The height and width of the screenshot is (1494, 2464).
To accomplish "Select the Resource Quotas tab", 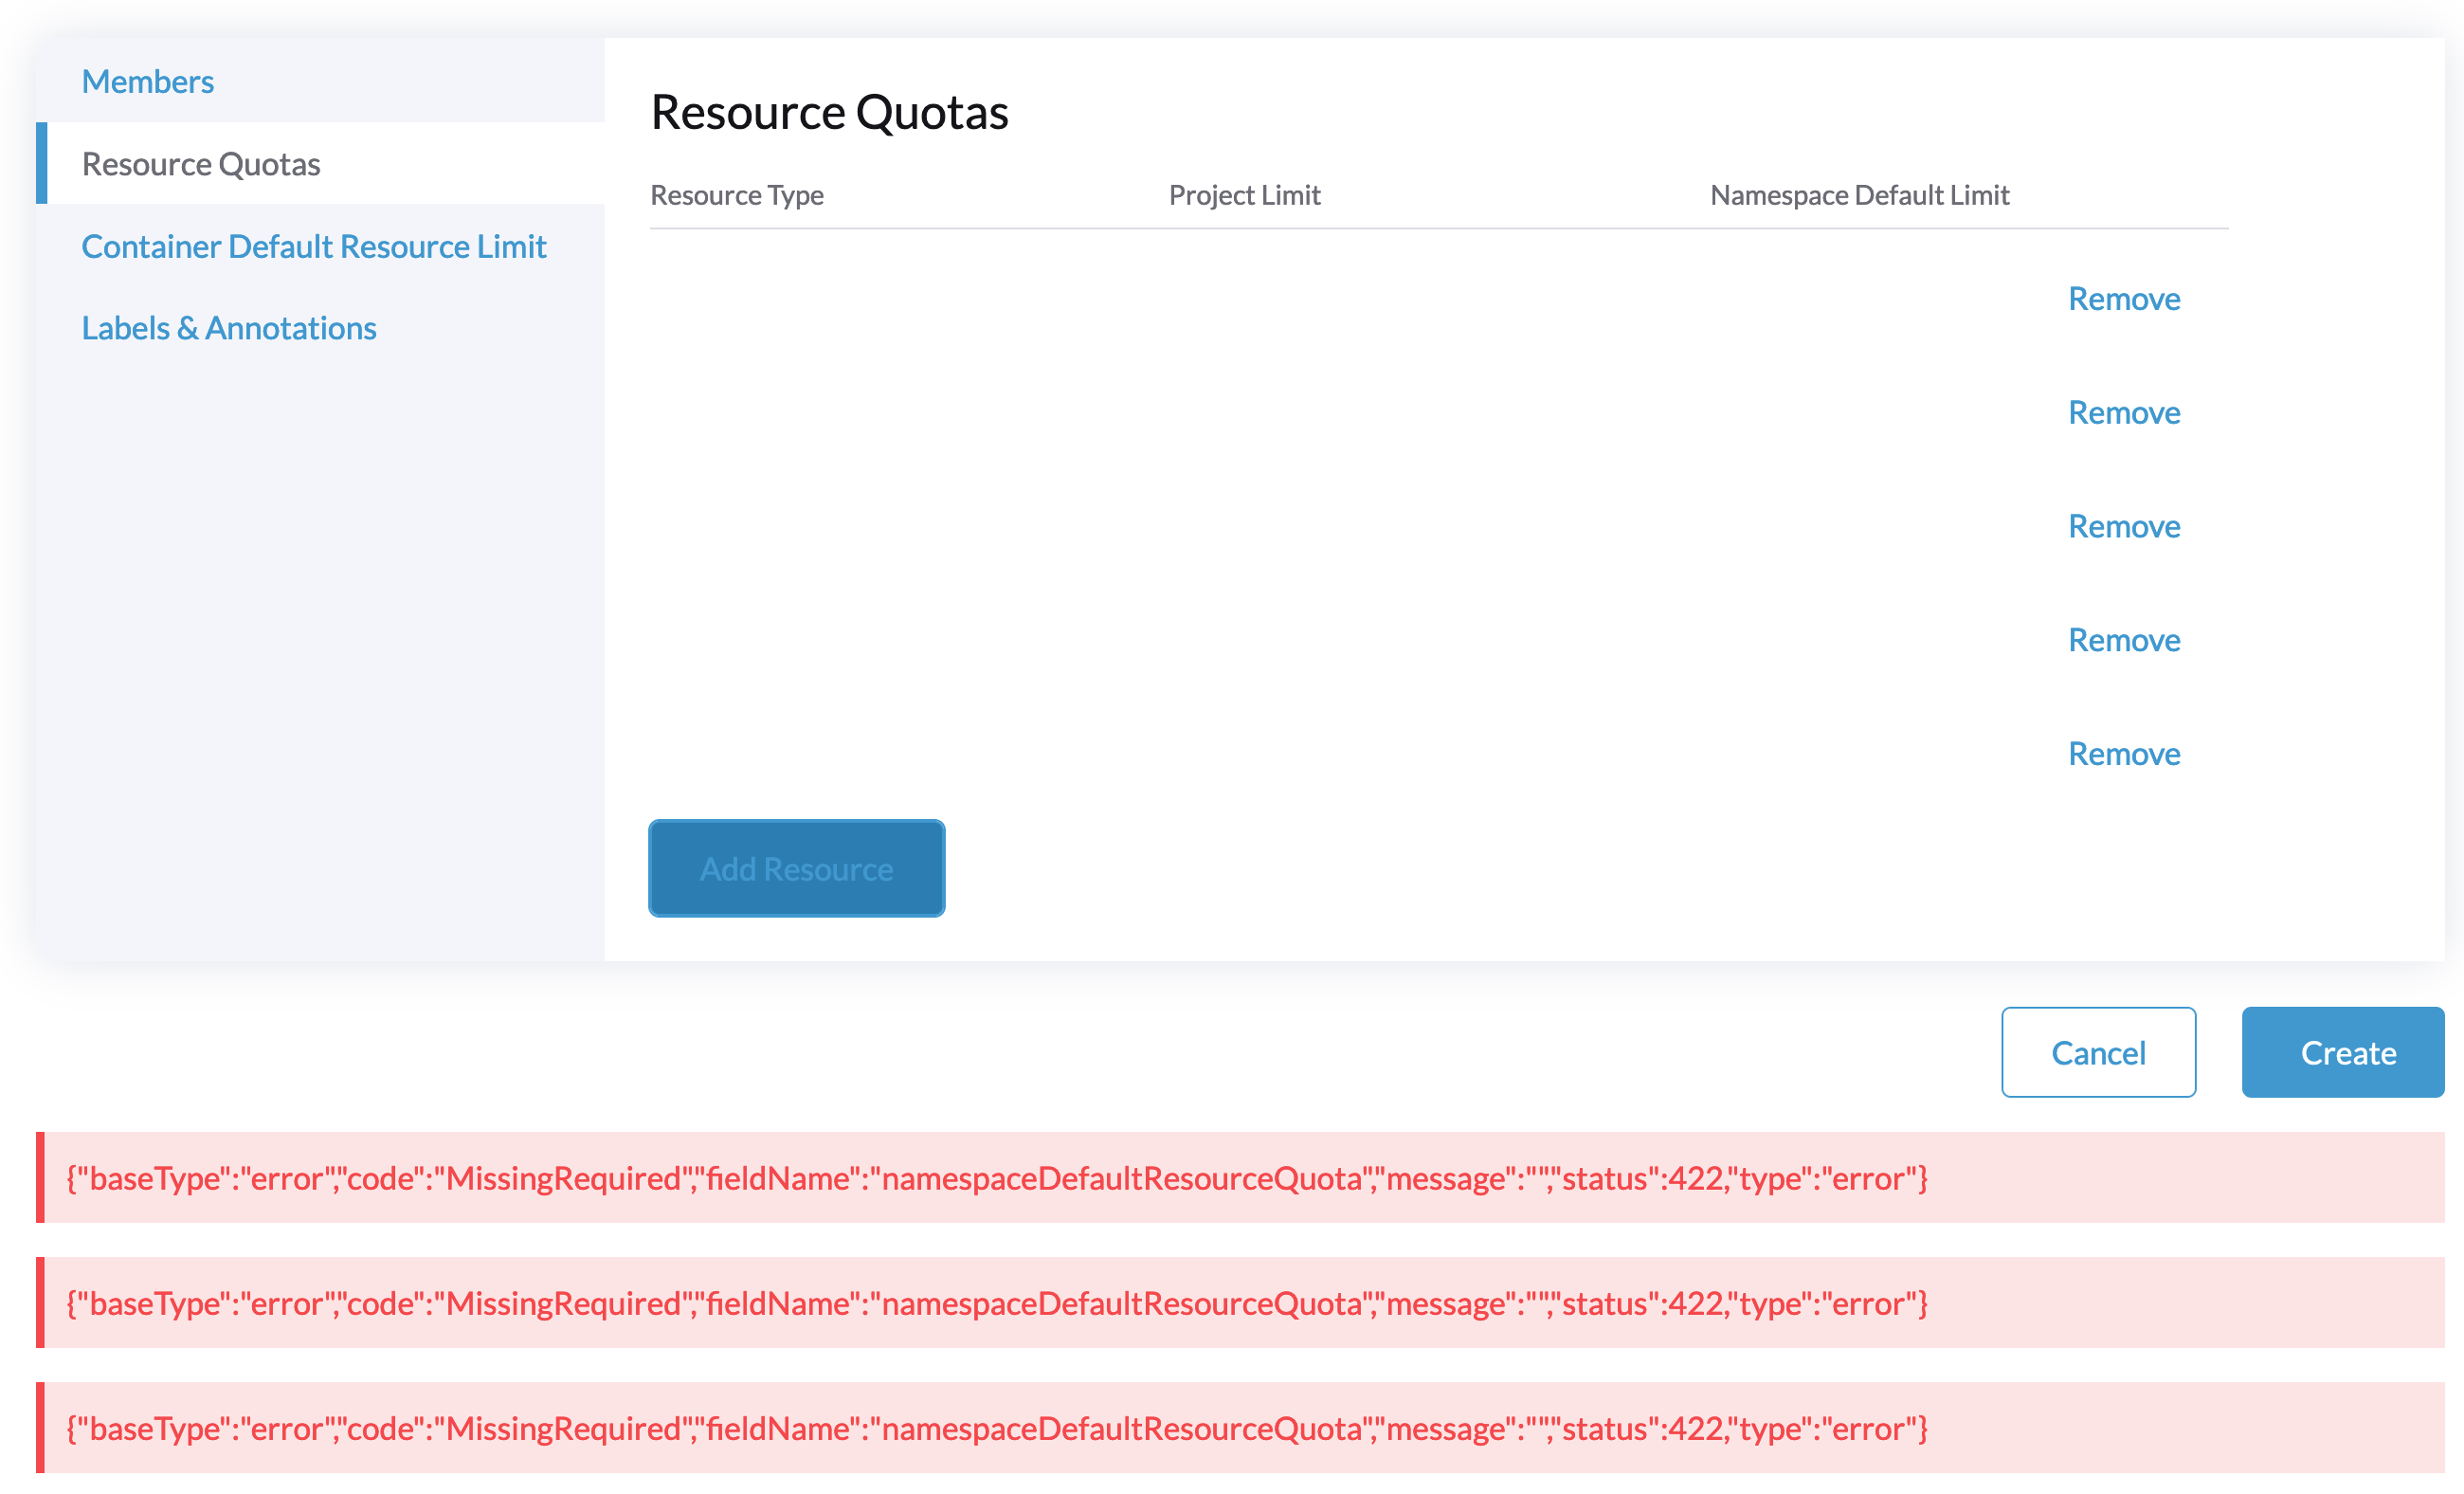I will click(x=201, y=163).
